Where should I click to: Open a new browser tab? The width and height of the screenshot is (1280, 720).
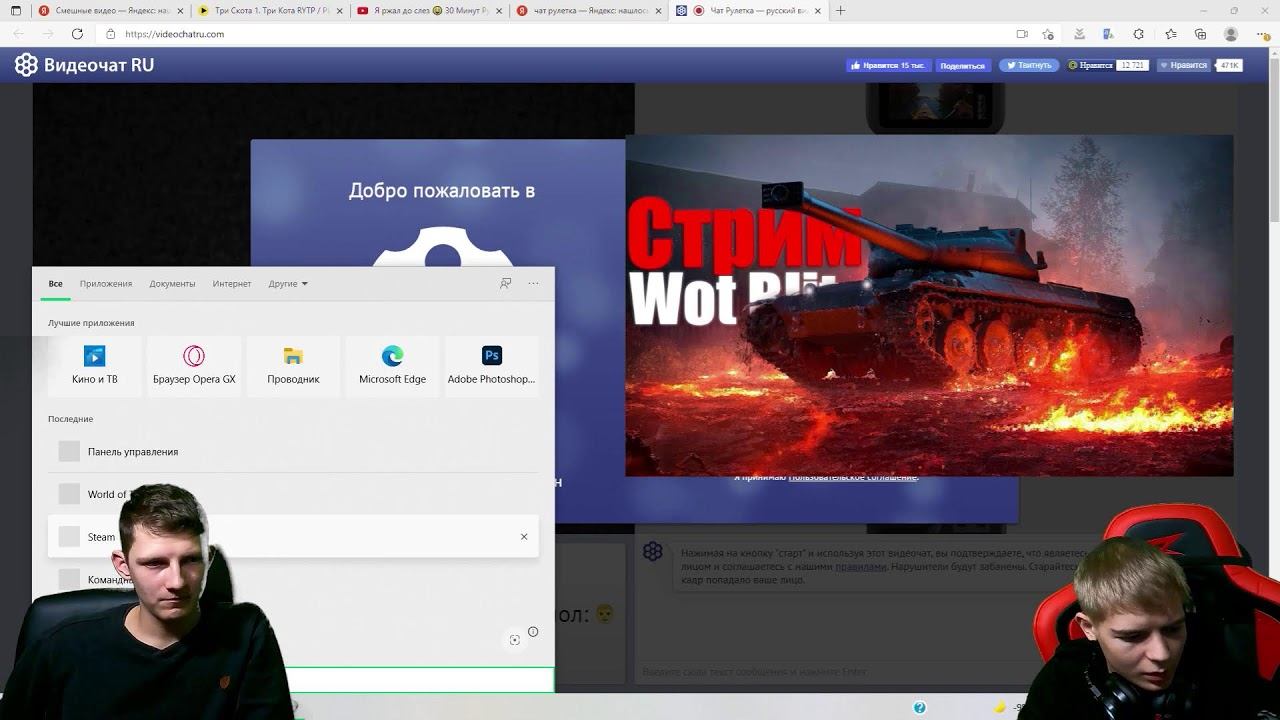(840, 11)
